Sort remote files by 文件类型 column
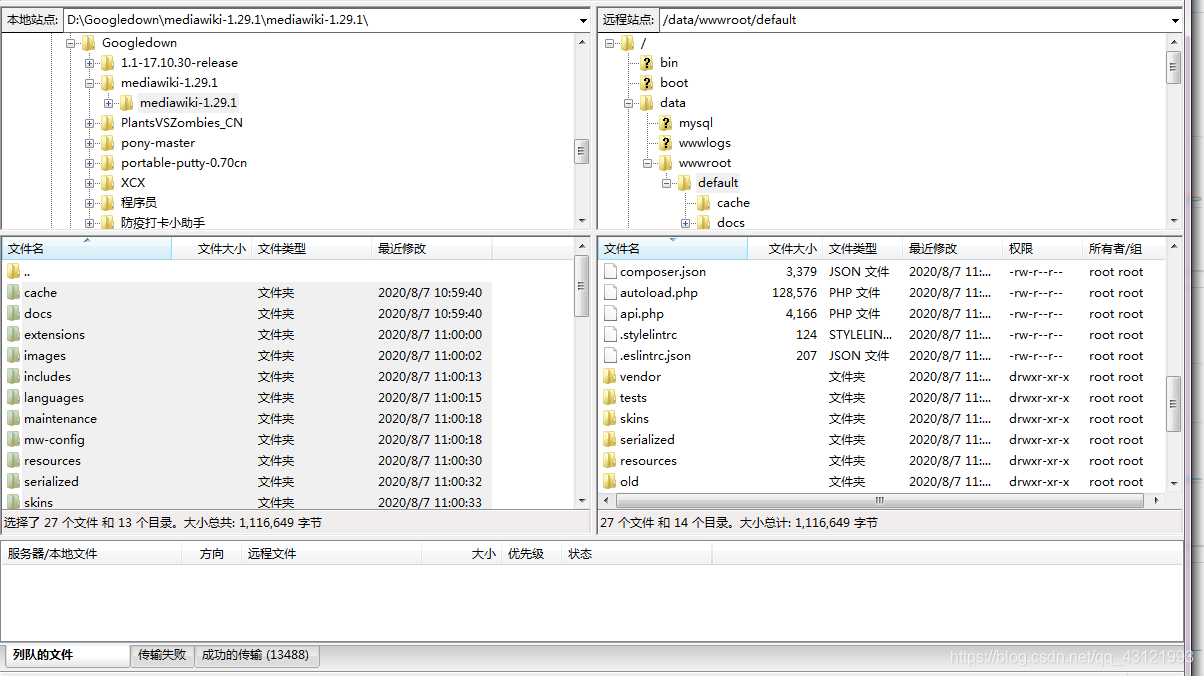The image size is (1204, 676). pos(862,249)
